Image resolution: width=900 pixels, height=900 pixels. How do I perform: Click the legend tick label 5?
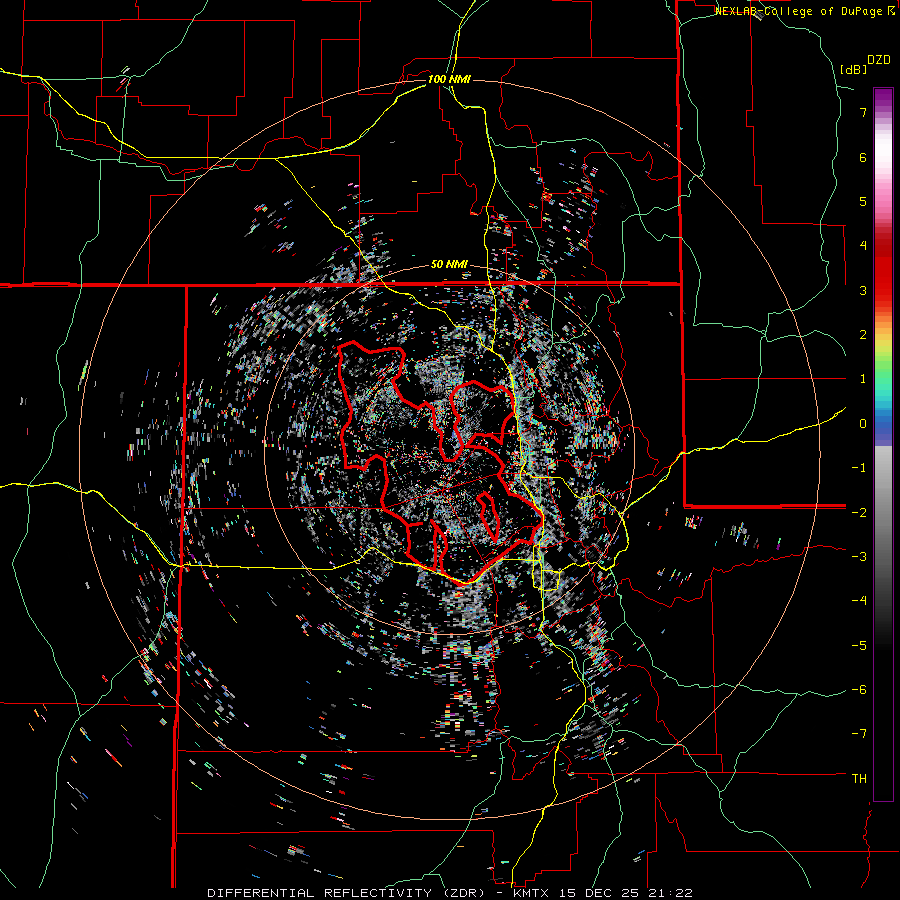[x=863, y=201]
